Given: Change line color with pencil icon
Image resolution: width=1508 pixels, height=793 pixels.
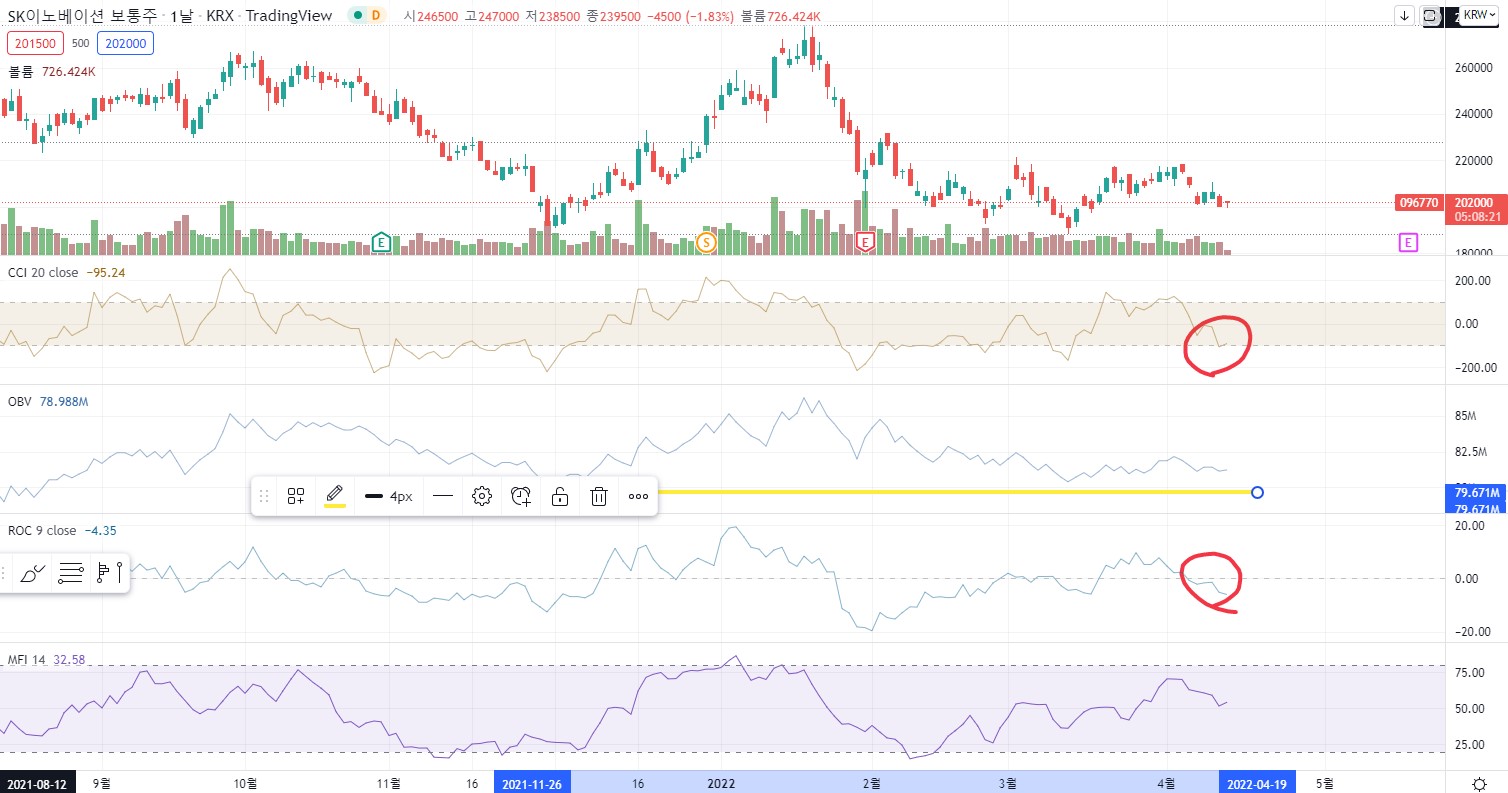Looking at the screenshot, I should coord(334,496).
